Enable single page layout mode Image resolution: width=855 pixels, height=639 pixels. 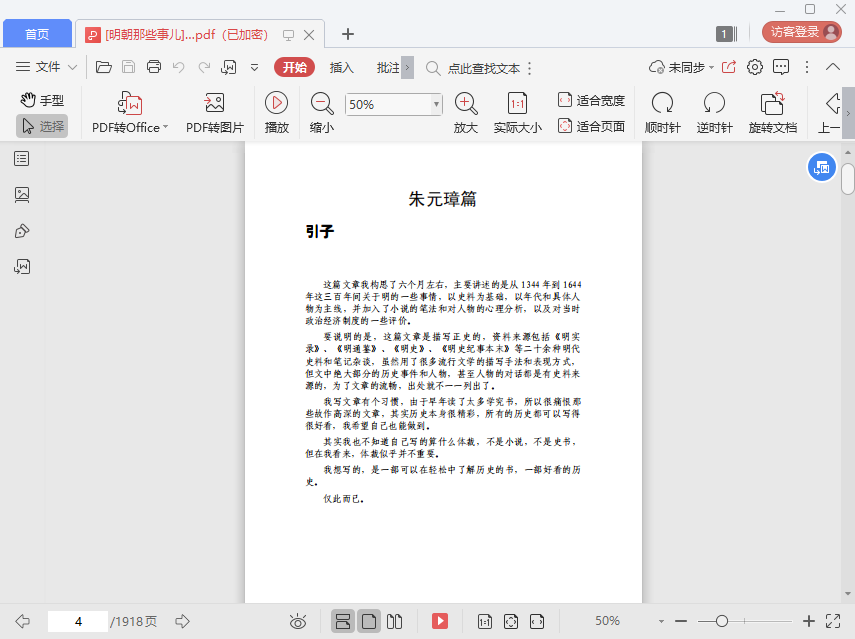point(369,622)
